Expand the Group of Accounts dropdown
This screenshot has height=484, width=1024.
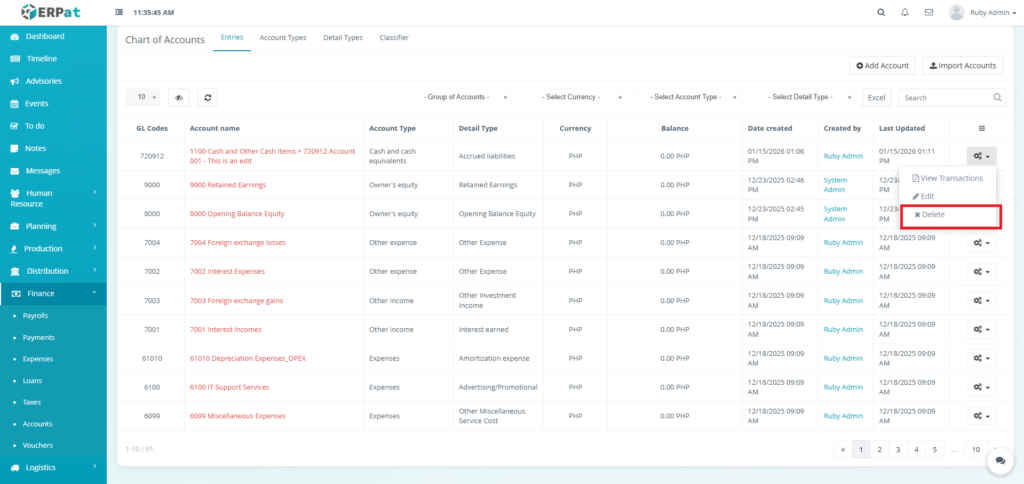pyautogui.click(x=461, y=97)
